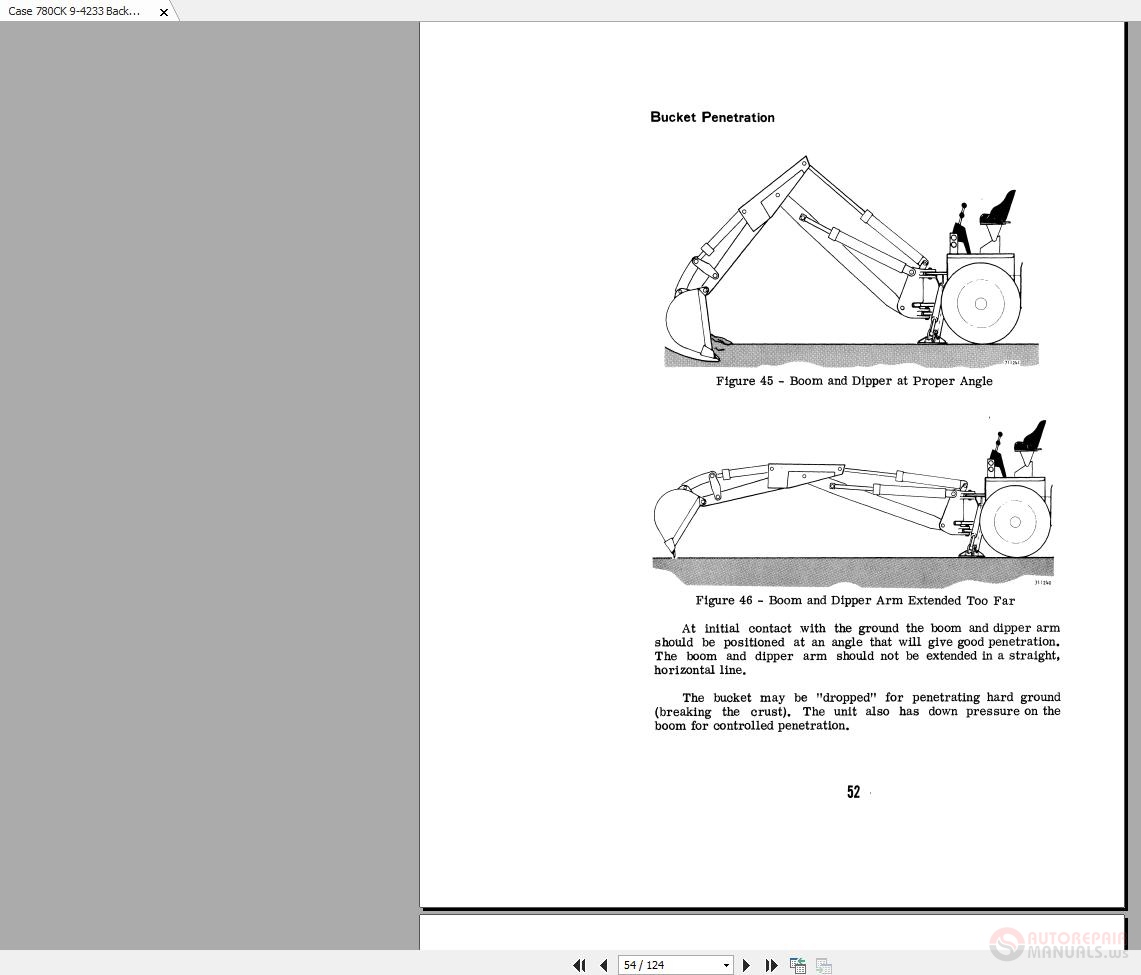1141x975 pixels.
Task: Click page number 52 on the document
Action: (853, 791)
